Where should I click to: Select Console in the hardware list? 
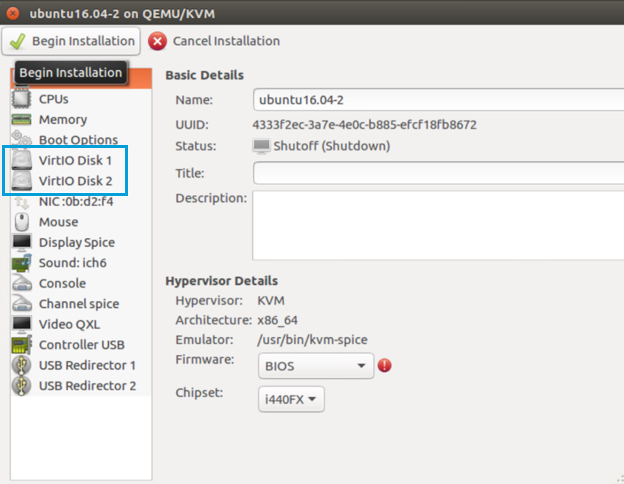[x=81, y=283]
